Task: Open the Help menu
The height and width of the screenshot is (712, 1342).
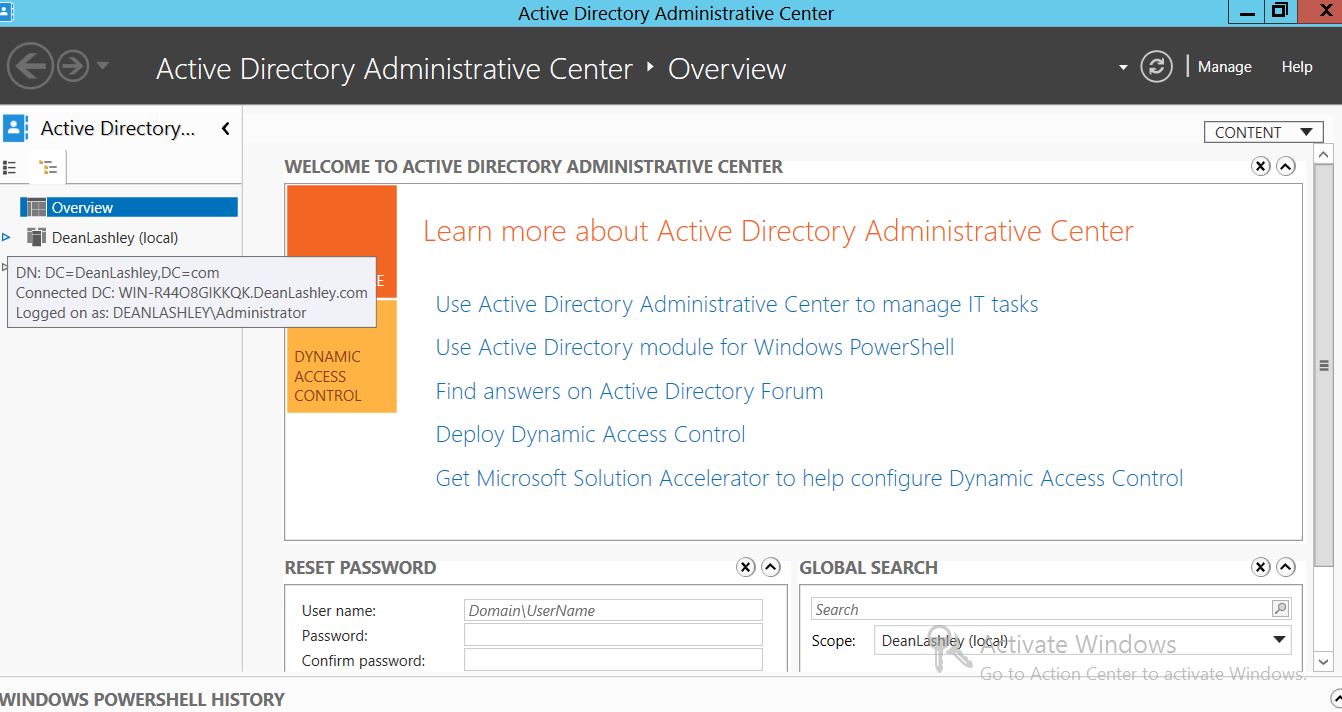Action: point(1296,67)
